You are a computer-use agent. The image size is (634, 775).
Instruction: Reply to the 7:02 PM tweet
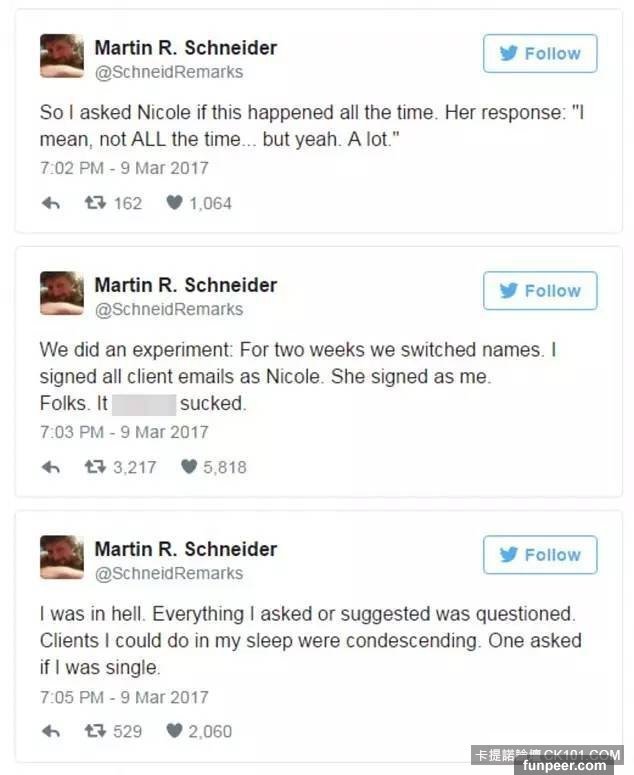(50, 203)
